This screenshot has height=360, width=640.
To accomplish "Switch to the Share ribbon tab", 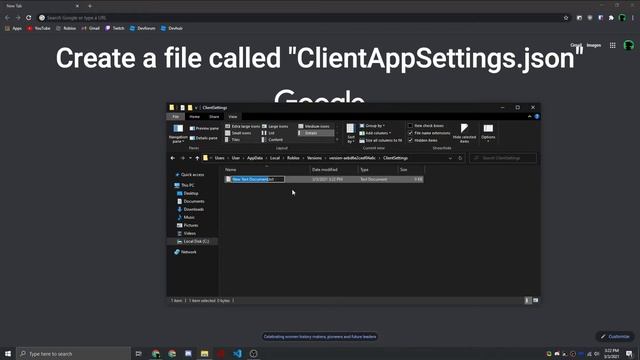I will 214,117.
